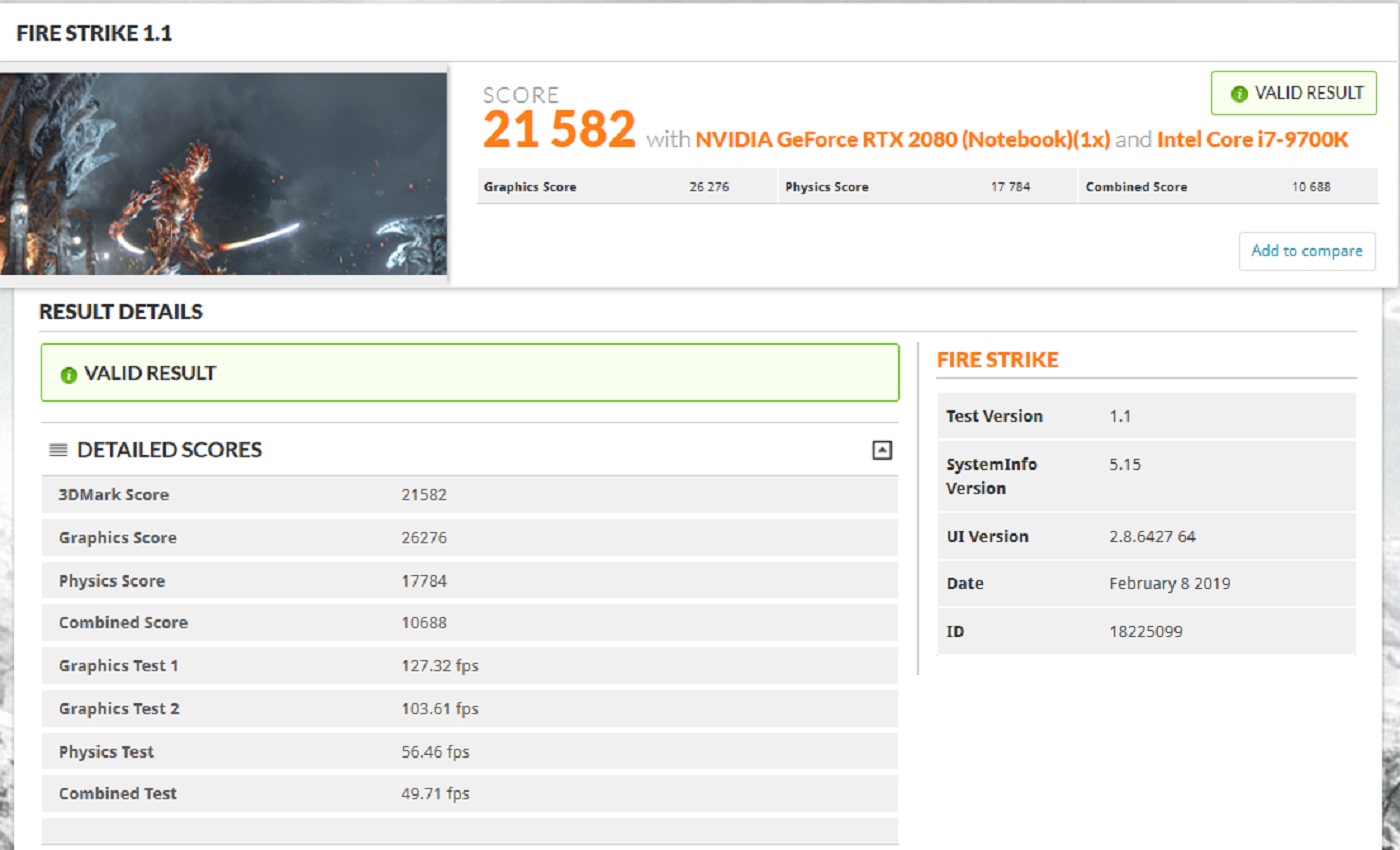Collapse the Detailed Scores section

click(881, 450)
